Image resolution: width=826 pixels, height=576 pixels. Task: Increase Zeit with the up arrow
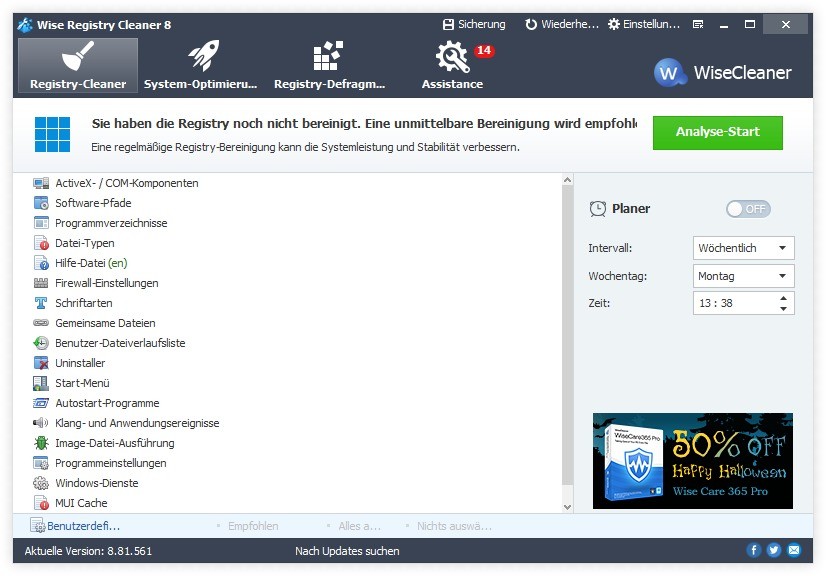click(783, 298)
